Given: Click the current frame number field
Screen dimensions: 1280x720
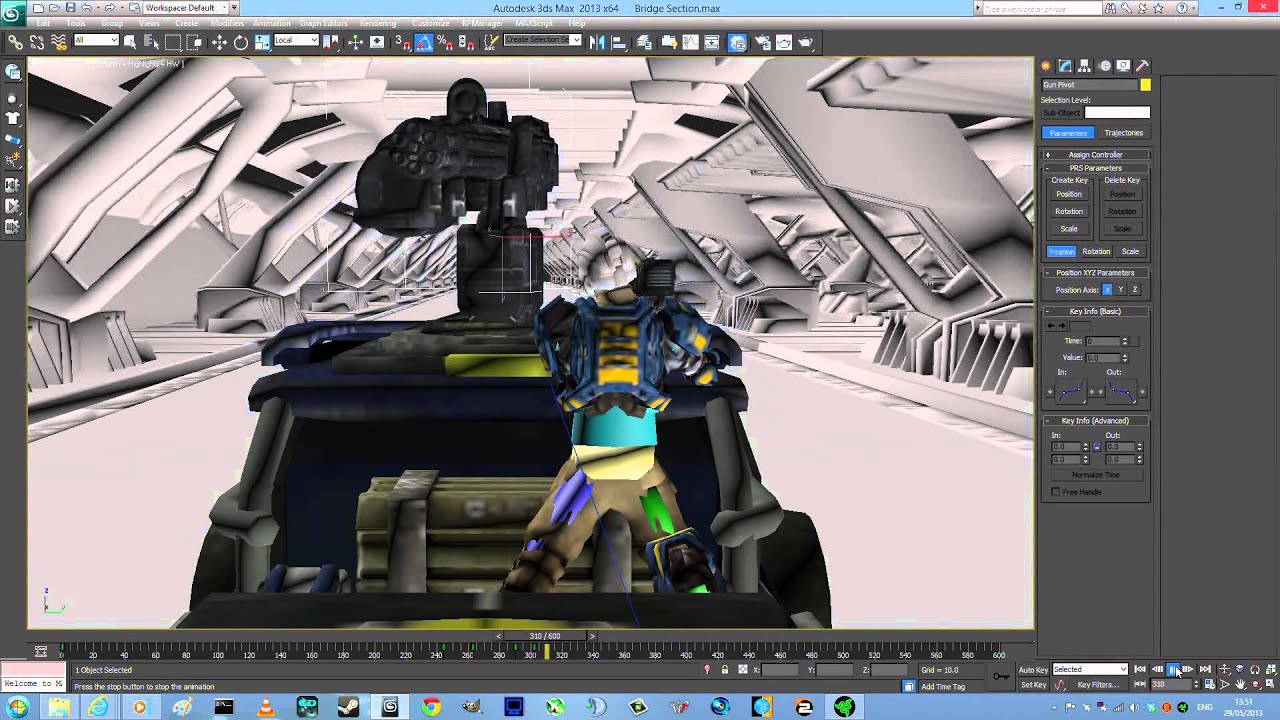Looking at the screenshot, I should 1172,685.
